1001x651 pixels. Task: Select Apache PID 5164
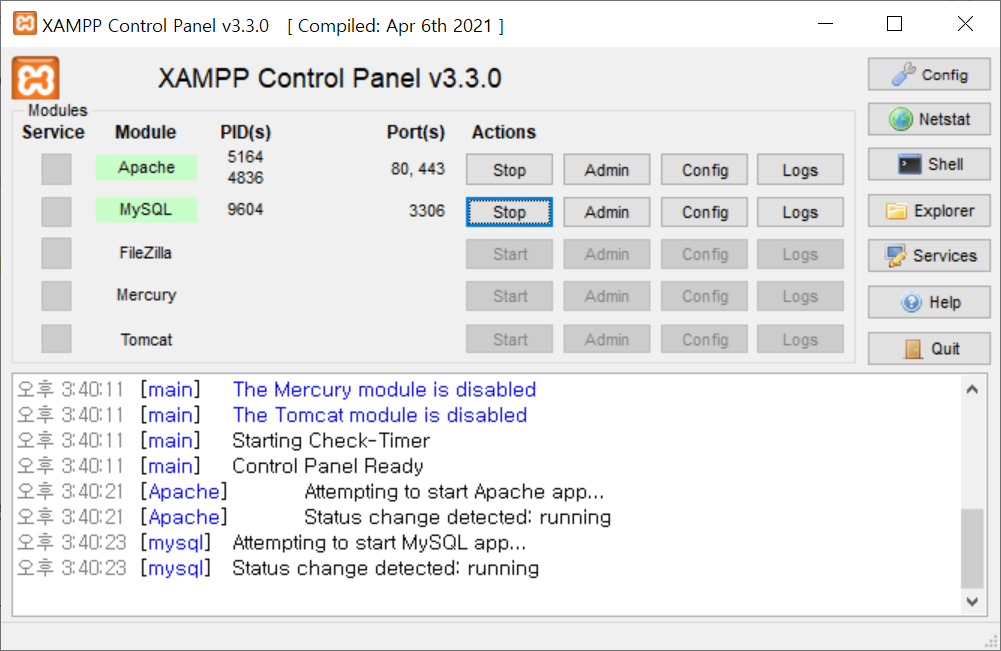coord(245,157)
